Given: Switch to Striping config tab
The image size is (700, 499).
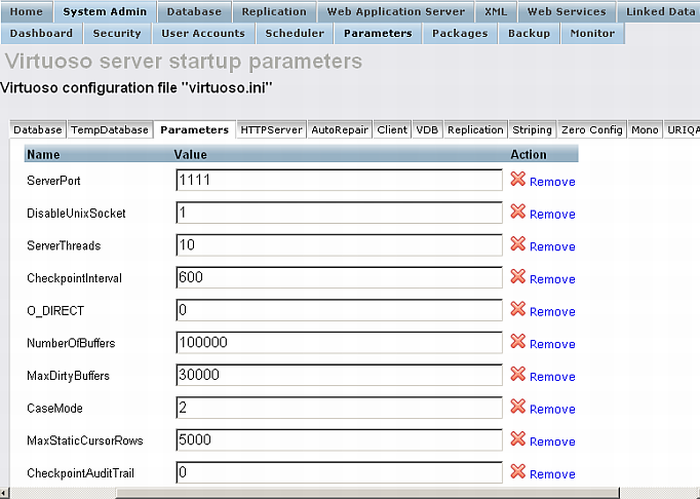Looking at the screenshot, I should pos(532,130).
